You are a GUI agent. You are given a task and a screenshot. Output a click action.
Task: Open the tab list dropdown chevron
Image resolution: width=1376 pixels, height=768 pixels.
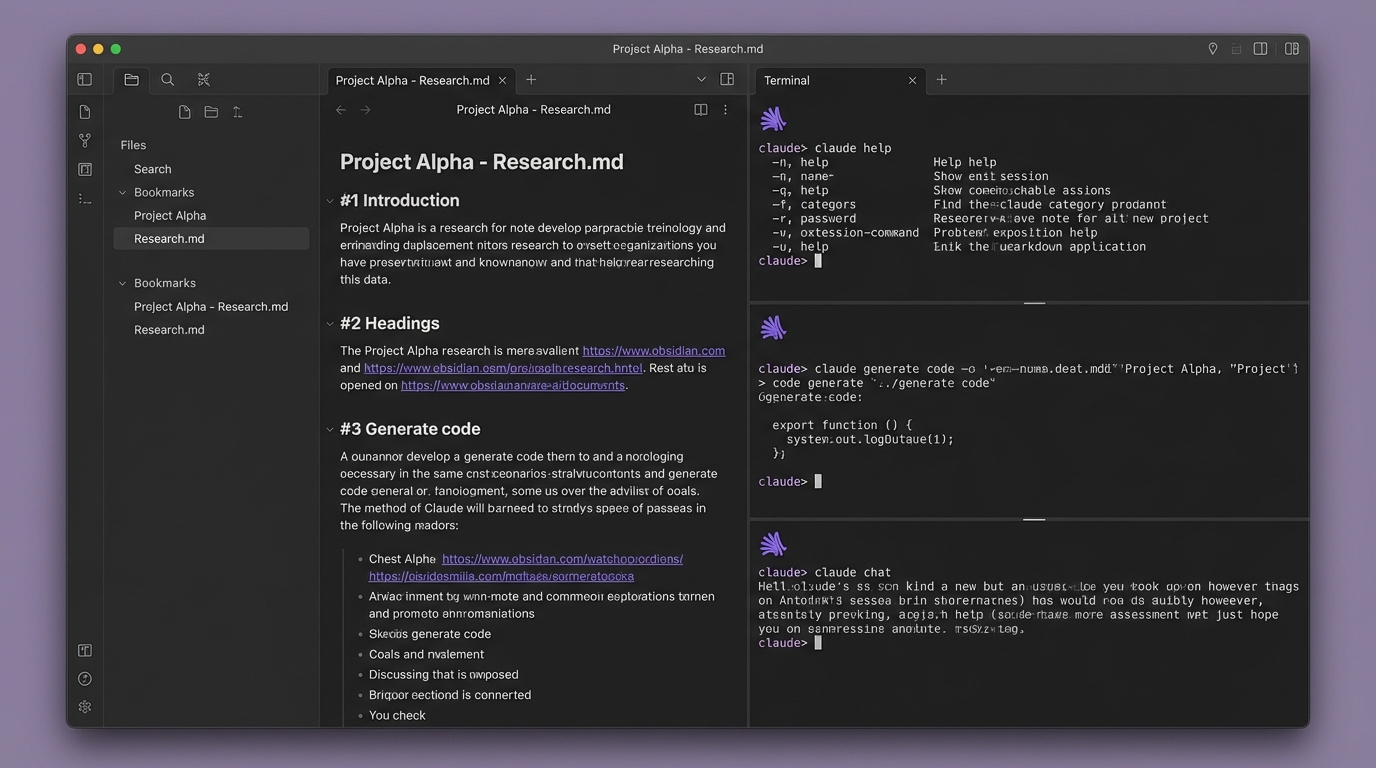pos(701,80)
